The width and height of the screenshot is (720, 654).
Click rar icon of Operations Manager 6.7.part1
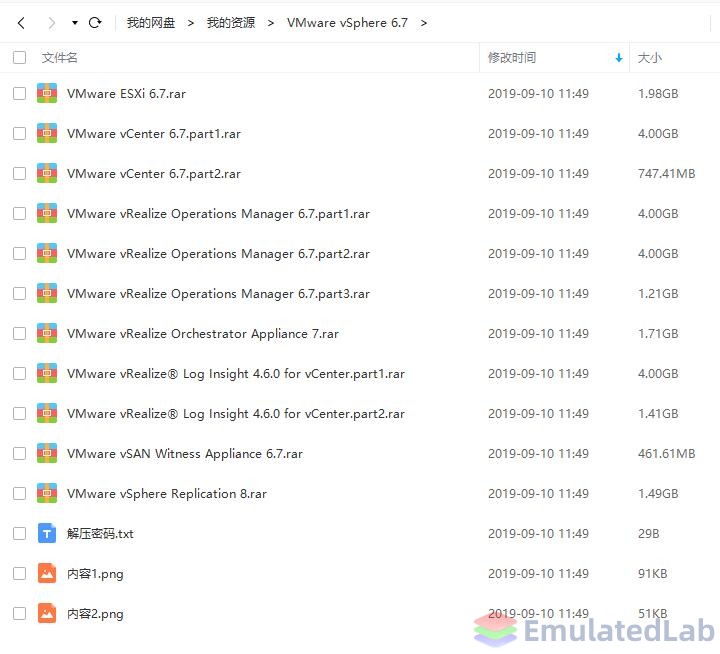pyautogui.click(x=47, y=213)
